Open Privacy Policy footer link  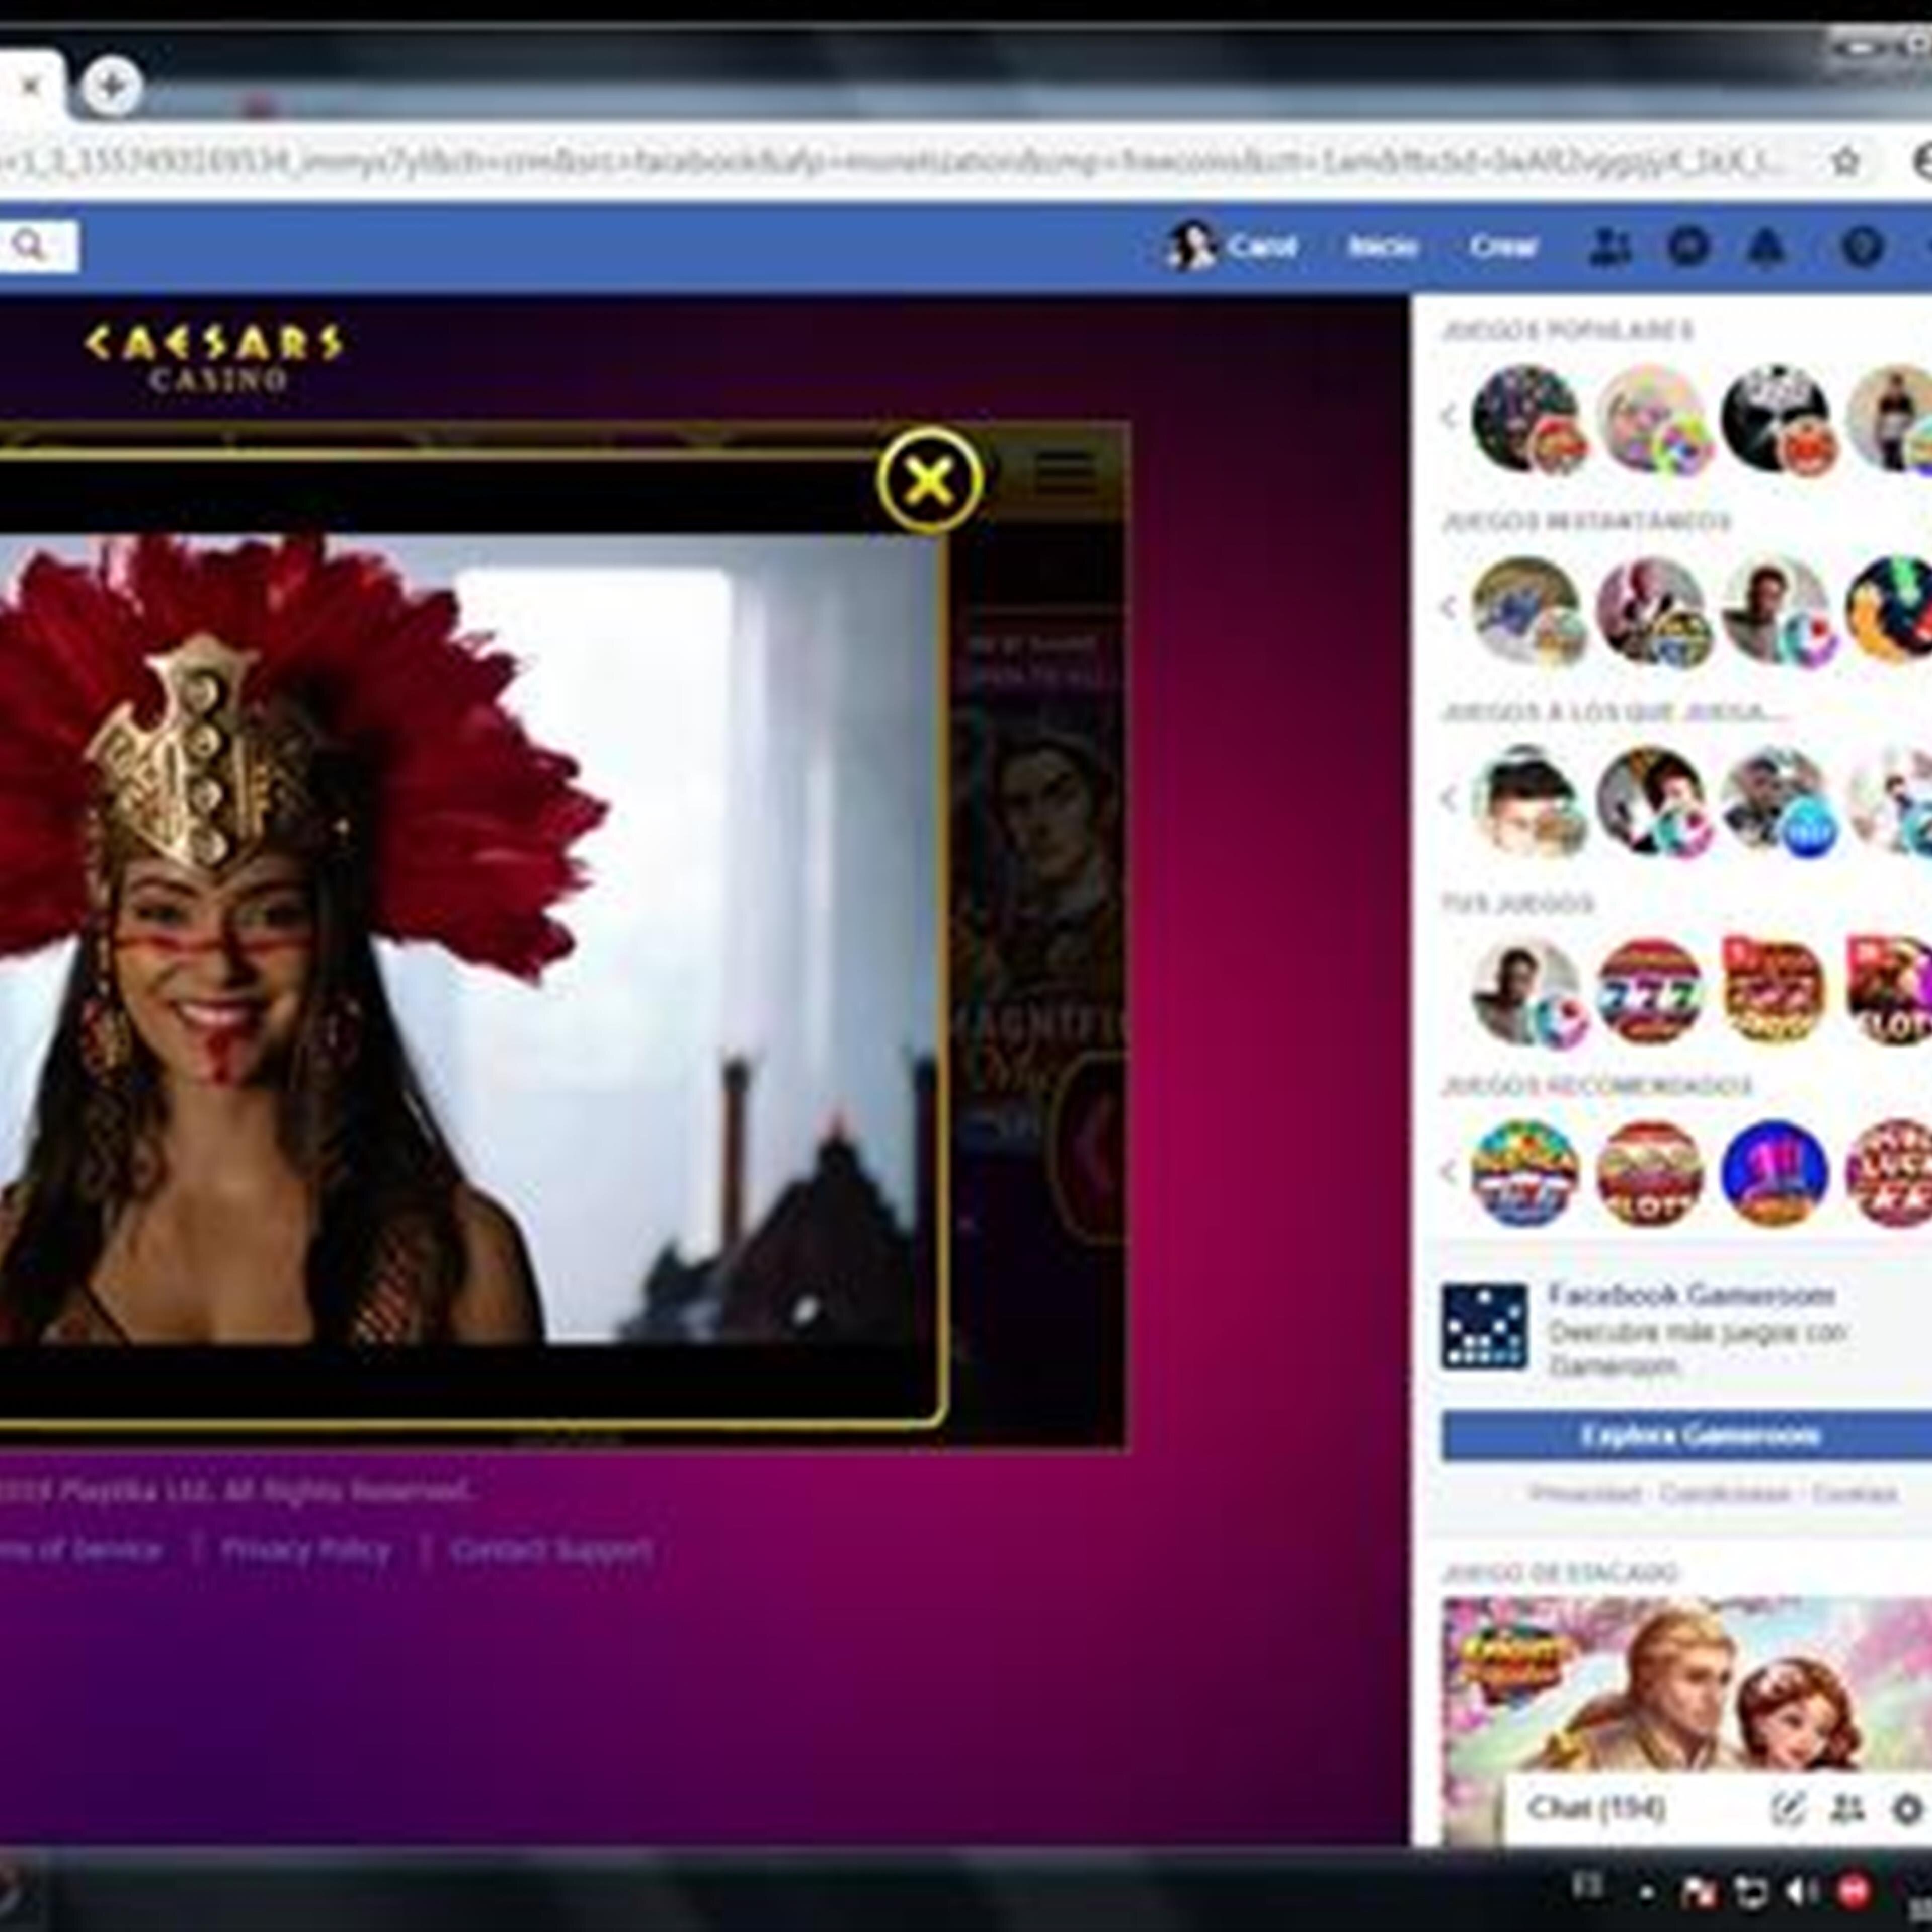[306, 1550]
